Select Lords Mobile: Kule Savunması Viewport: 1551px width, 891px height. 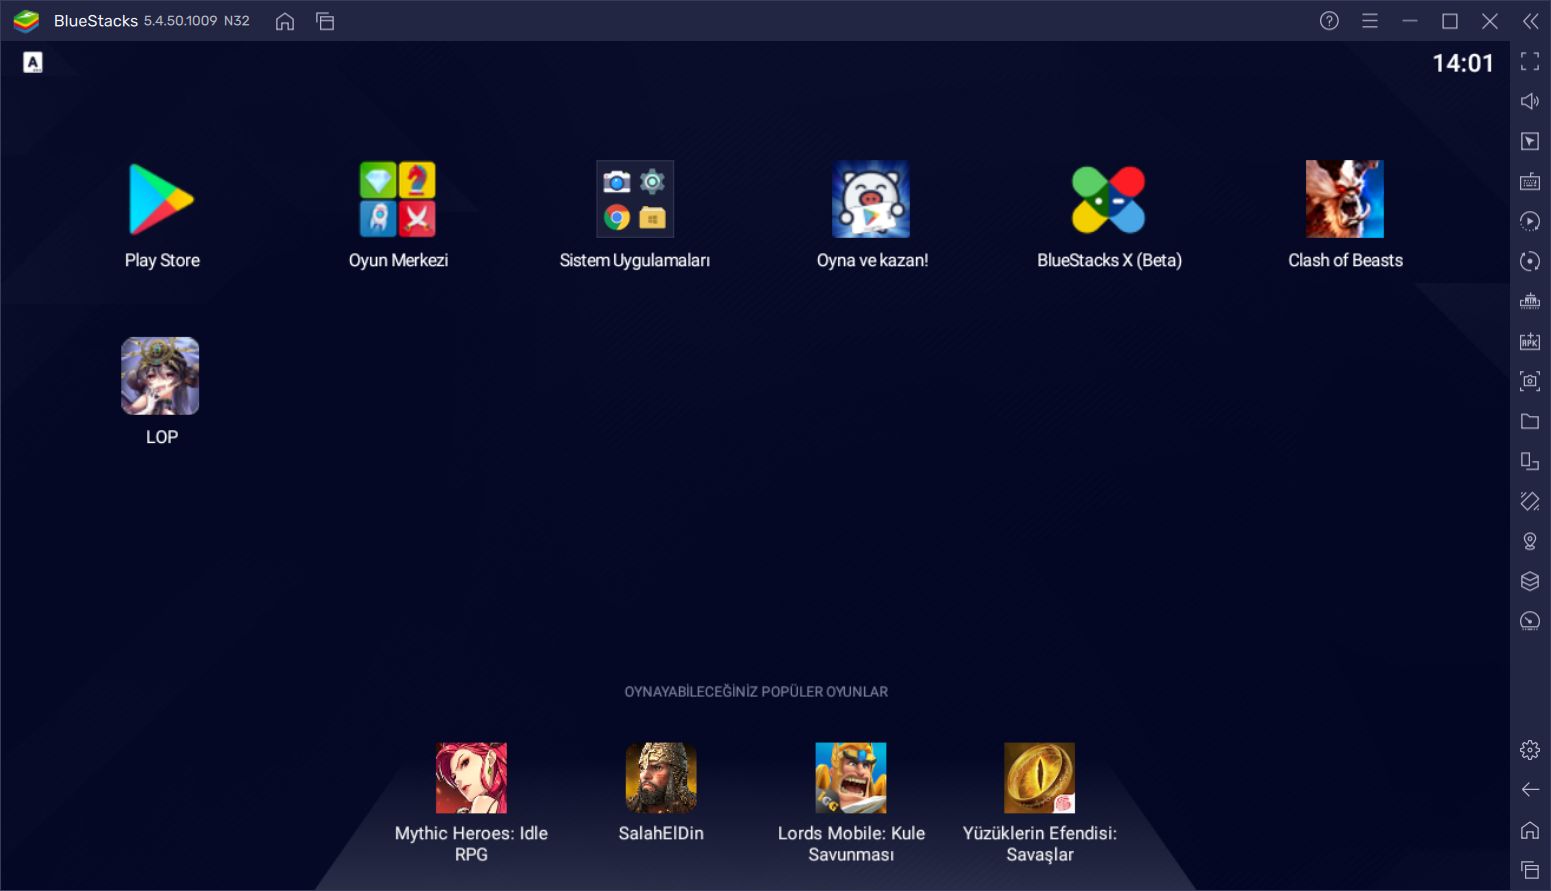pyautogui.click(x=851, y=778)
